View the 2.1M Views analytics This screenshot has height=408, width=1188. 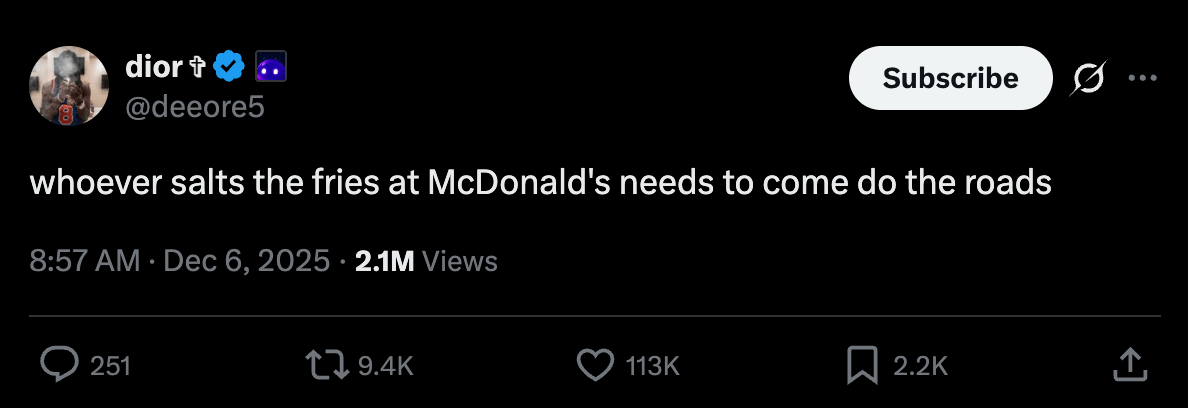[x=426, y=261]
